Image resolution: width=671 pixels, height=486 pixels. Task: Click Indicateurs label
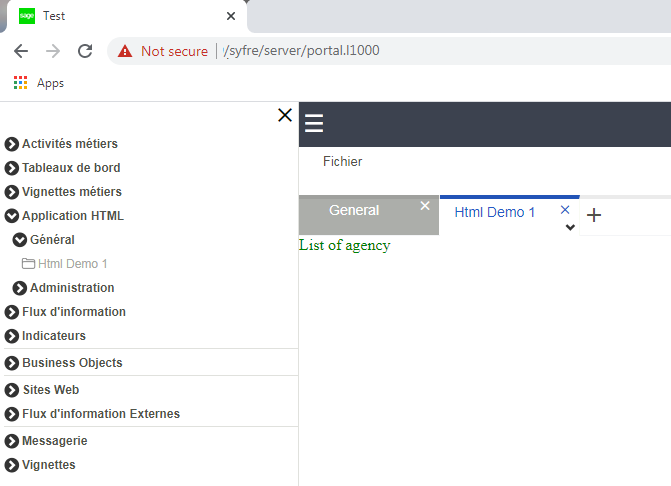[54, 335]
